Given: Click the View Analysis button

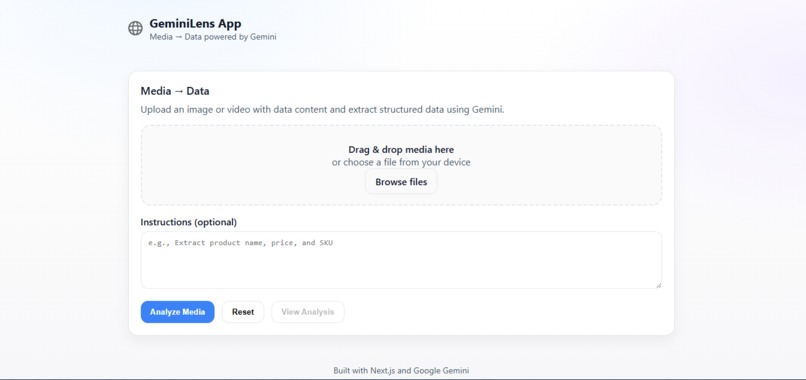Looking at the screenshot, I should tap(308, 312).
